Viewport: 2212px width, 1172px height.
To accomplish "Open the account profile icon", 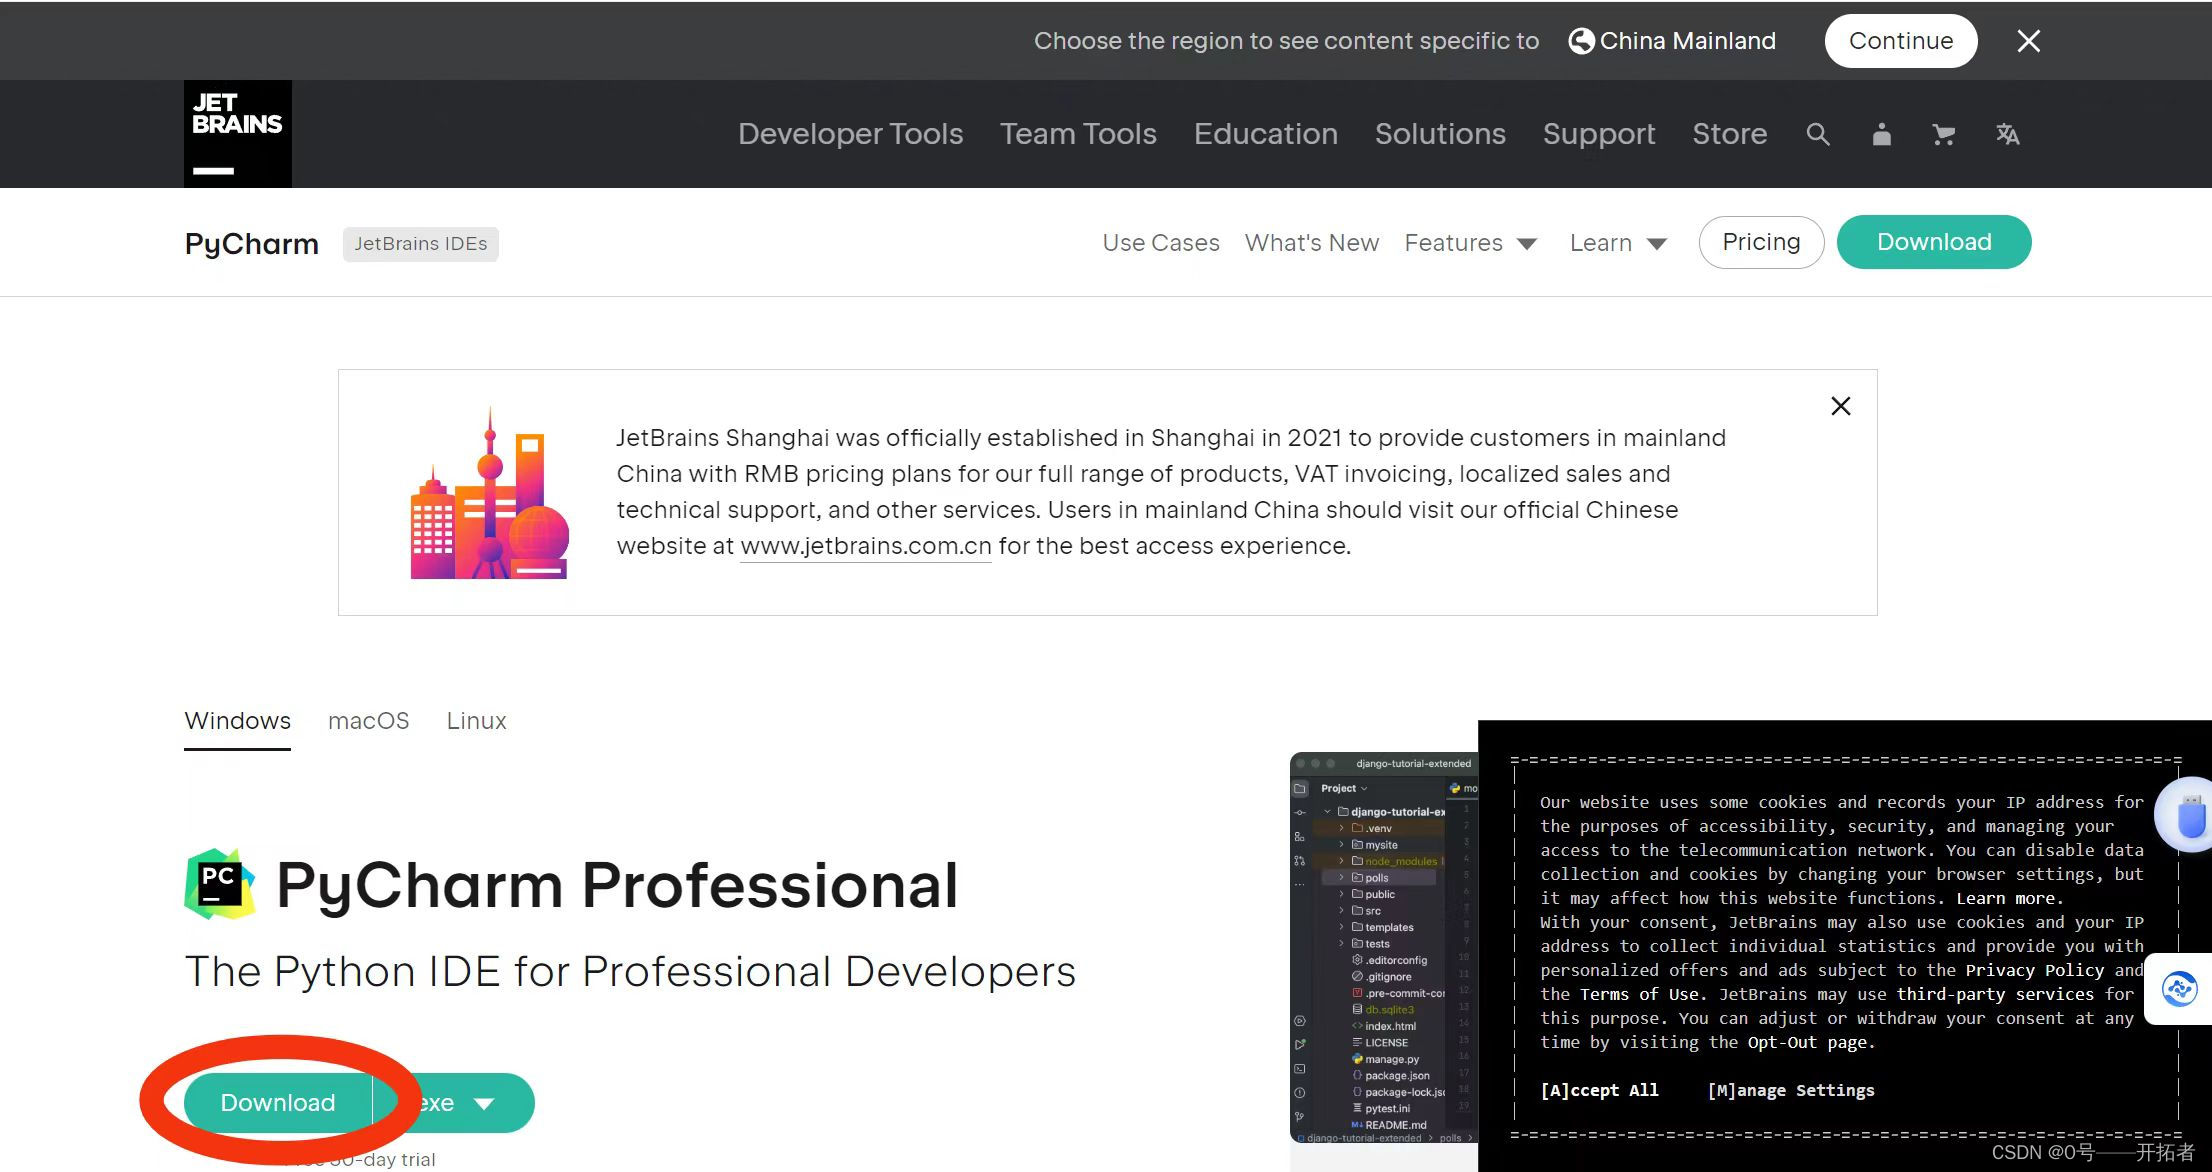I will tap(1881, 134).
